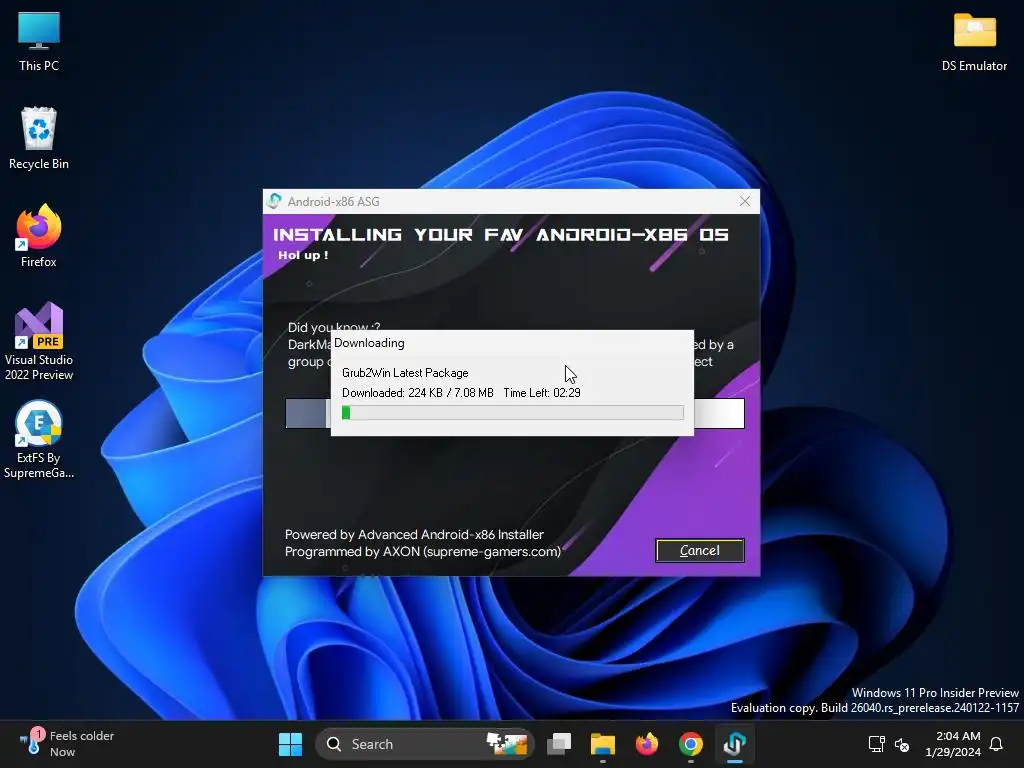Click the search highlights image in Search box

(x=507, y=744)
